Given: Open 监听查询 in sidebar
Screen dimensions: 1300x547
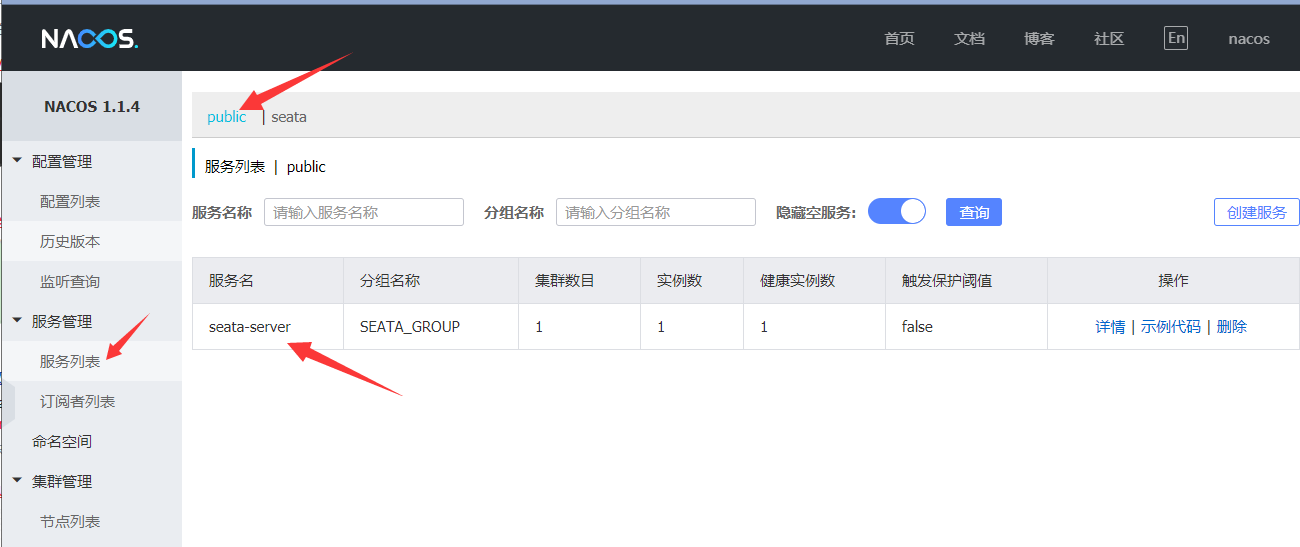Looking at the screenshot, I should tap(70, 281).
